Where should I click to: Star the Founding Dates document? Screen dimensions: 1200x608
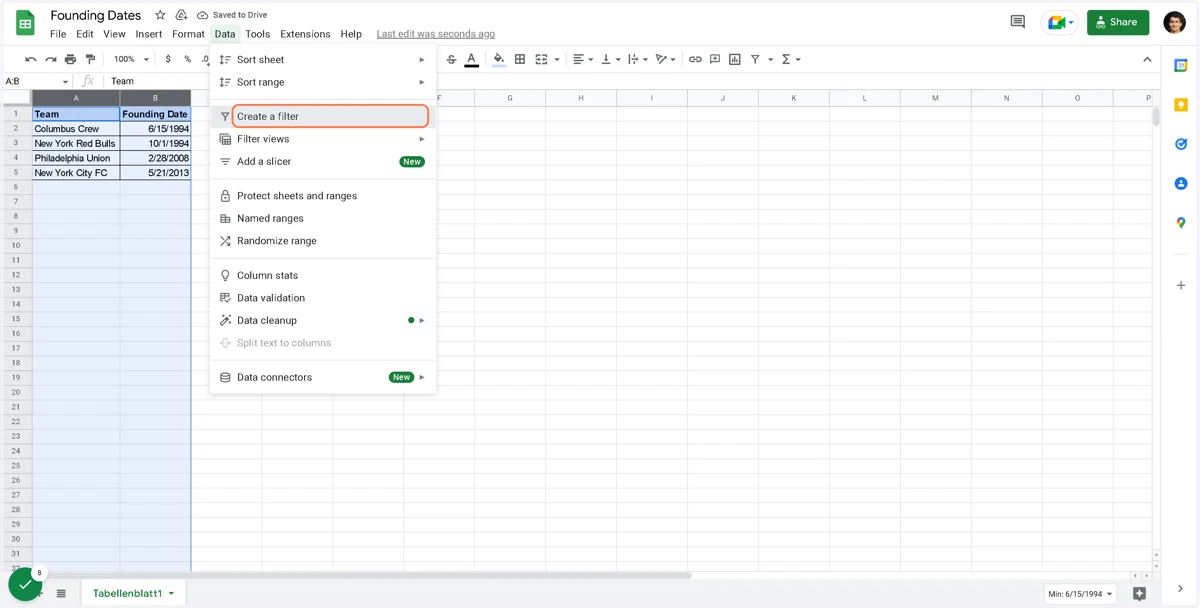coord(160,15)
